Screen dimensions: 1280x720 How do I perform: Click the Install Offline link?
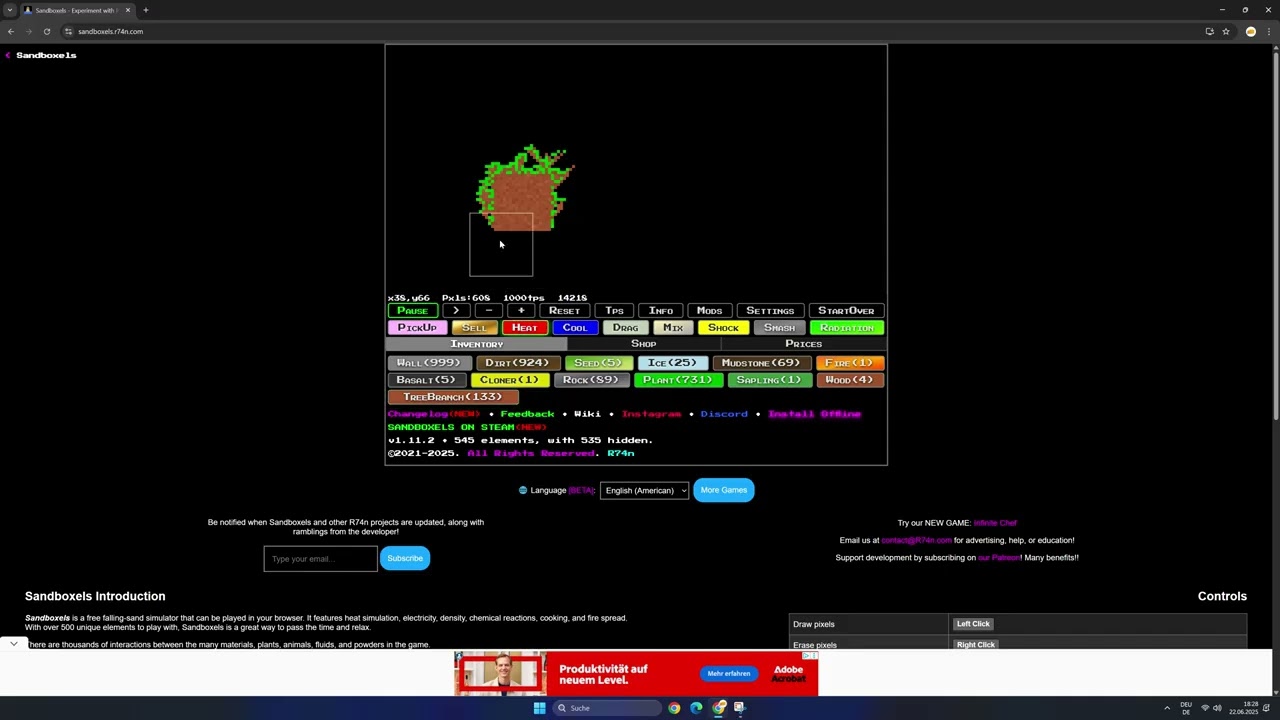point(814,414)
